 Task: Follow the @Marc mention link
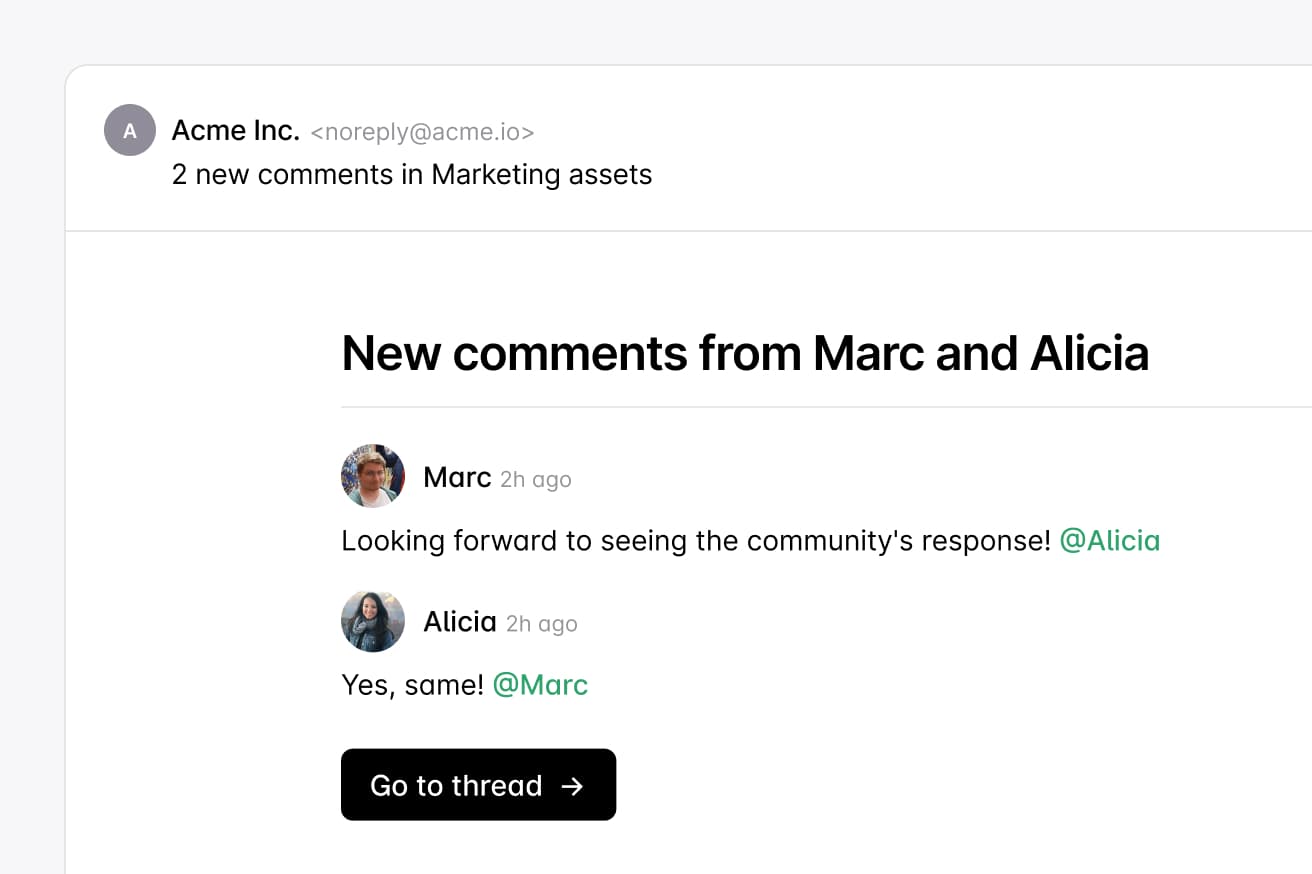pyautogui.click(x=540, y=685)
